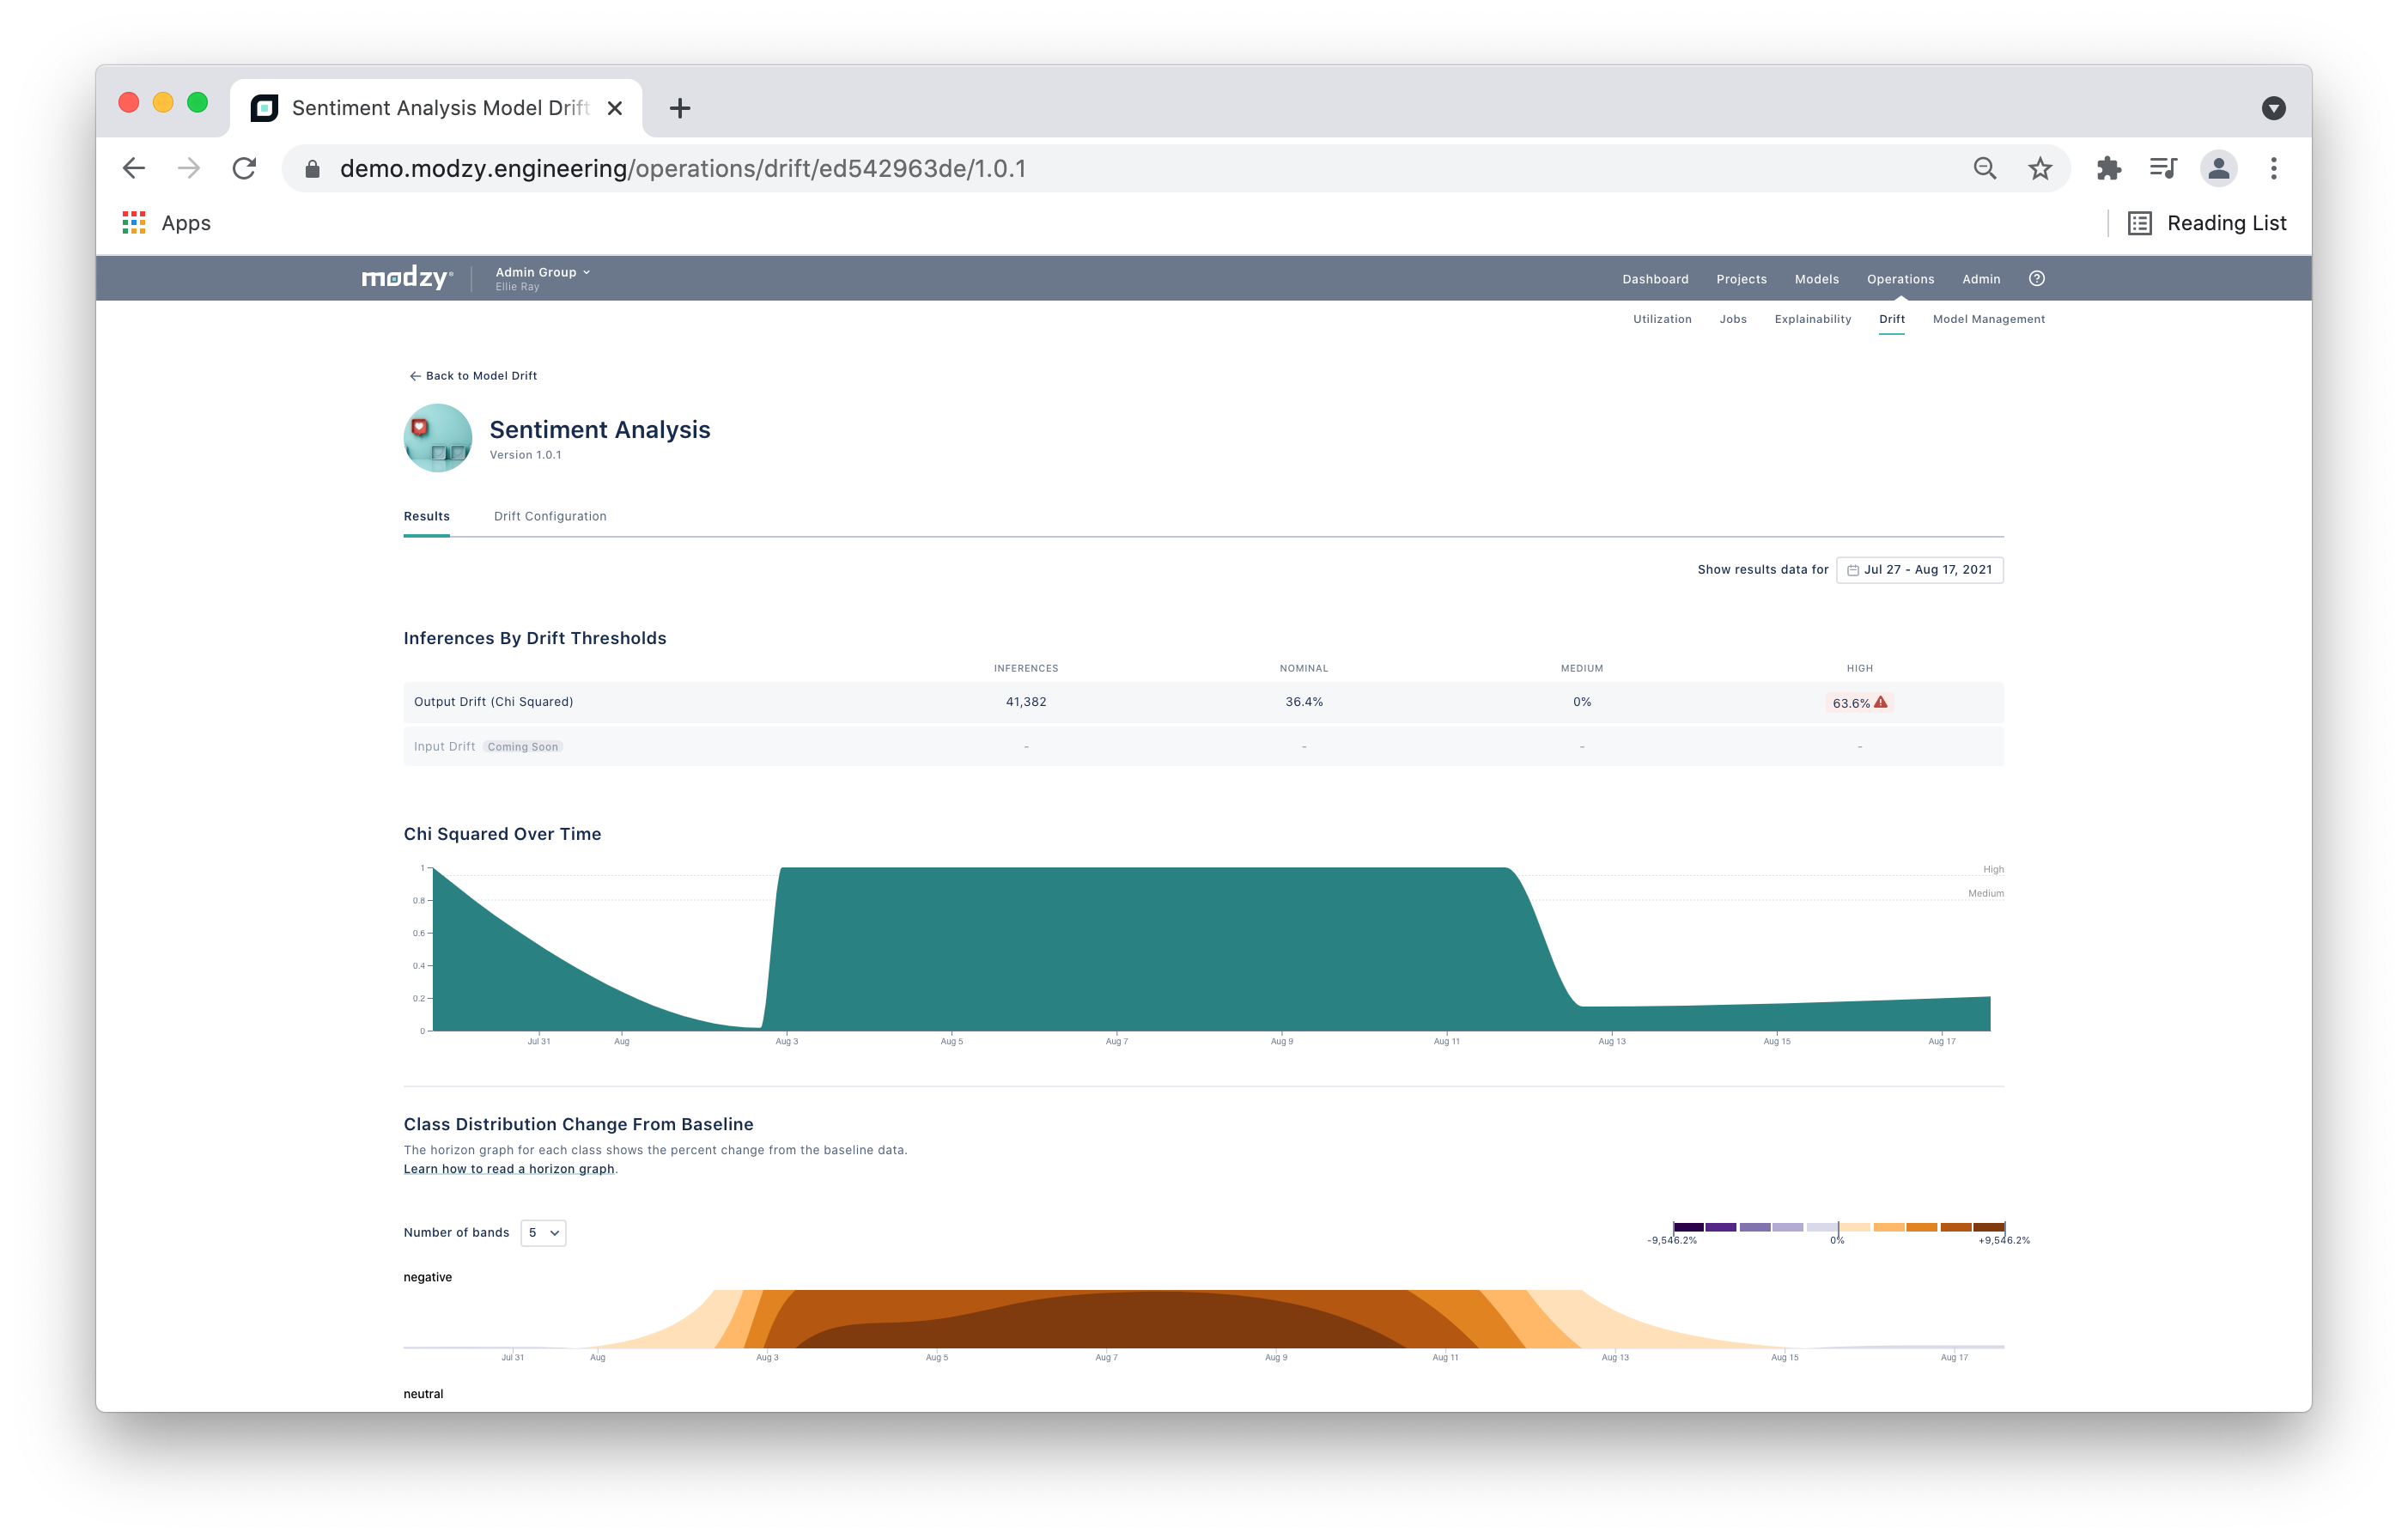The image size is (2408, 1539).
Task: Open the Jul 27 - Aug 17 date picker
Action: click(1919, 570)
